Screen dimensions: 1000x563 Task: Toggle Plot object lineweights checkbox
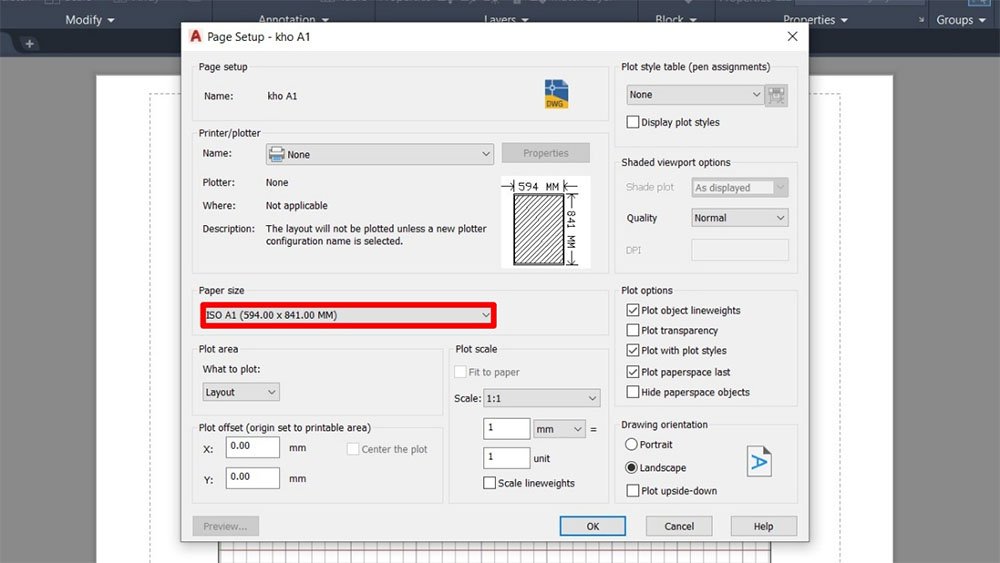click(633, 310)
